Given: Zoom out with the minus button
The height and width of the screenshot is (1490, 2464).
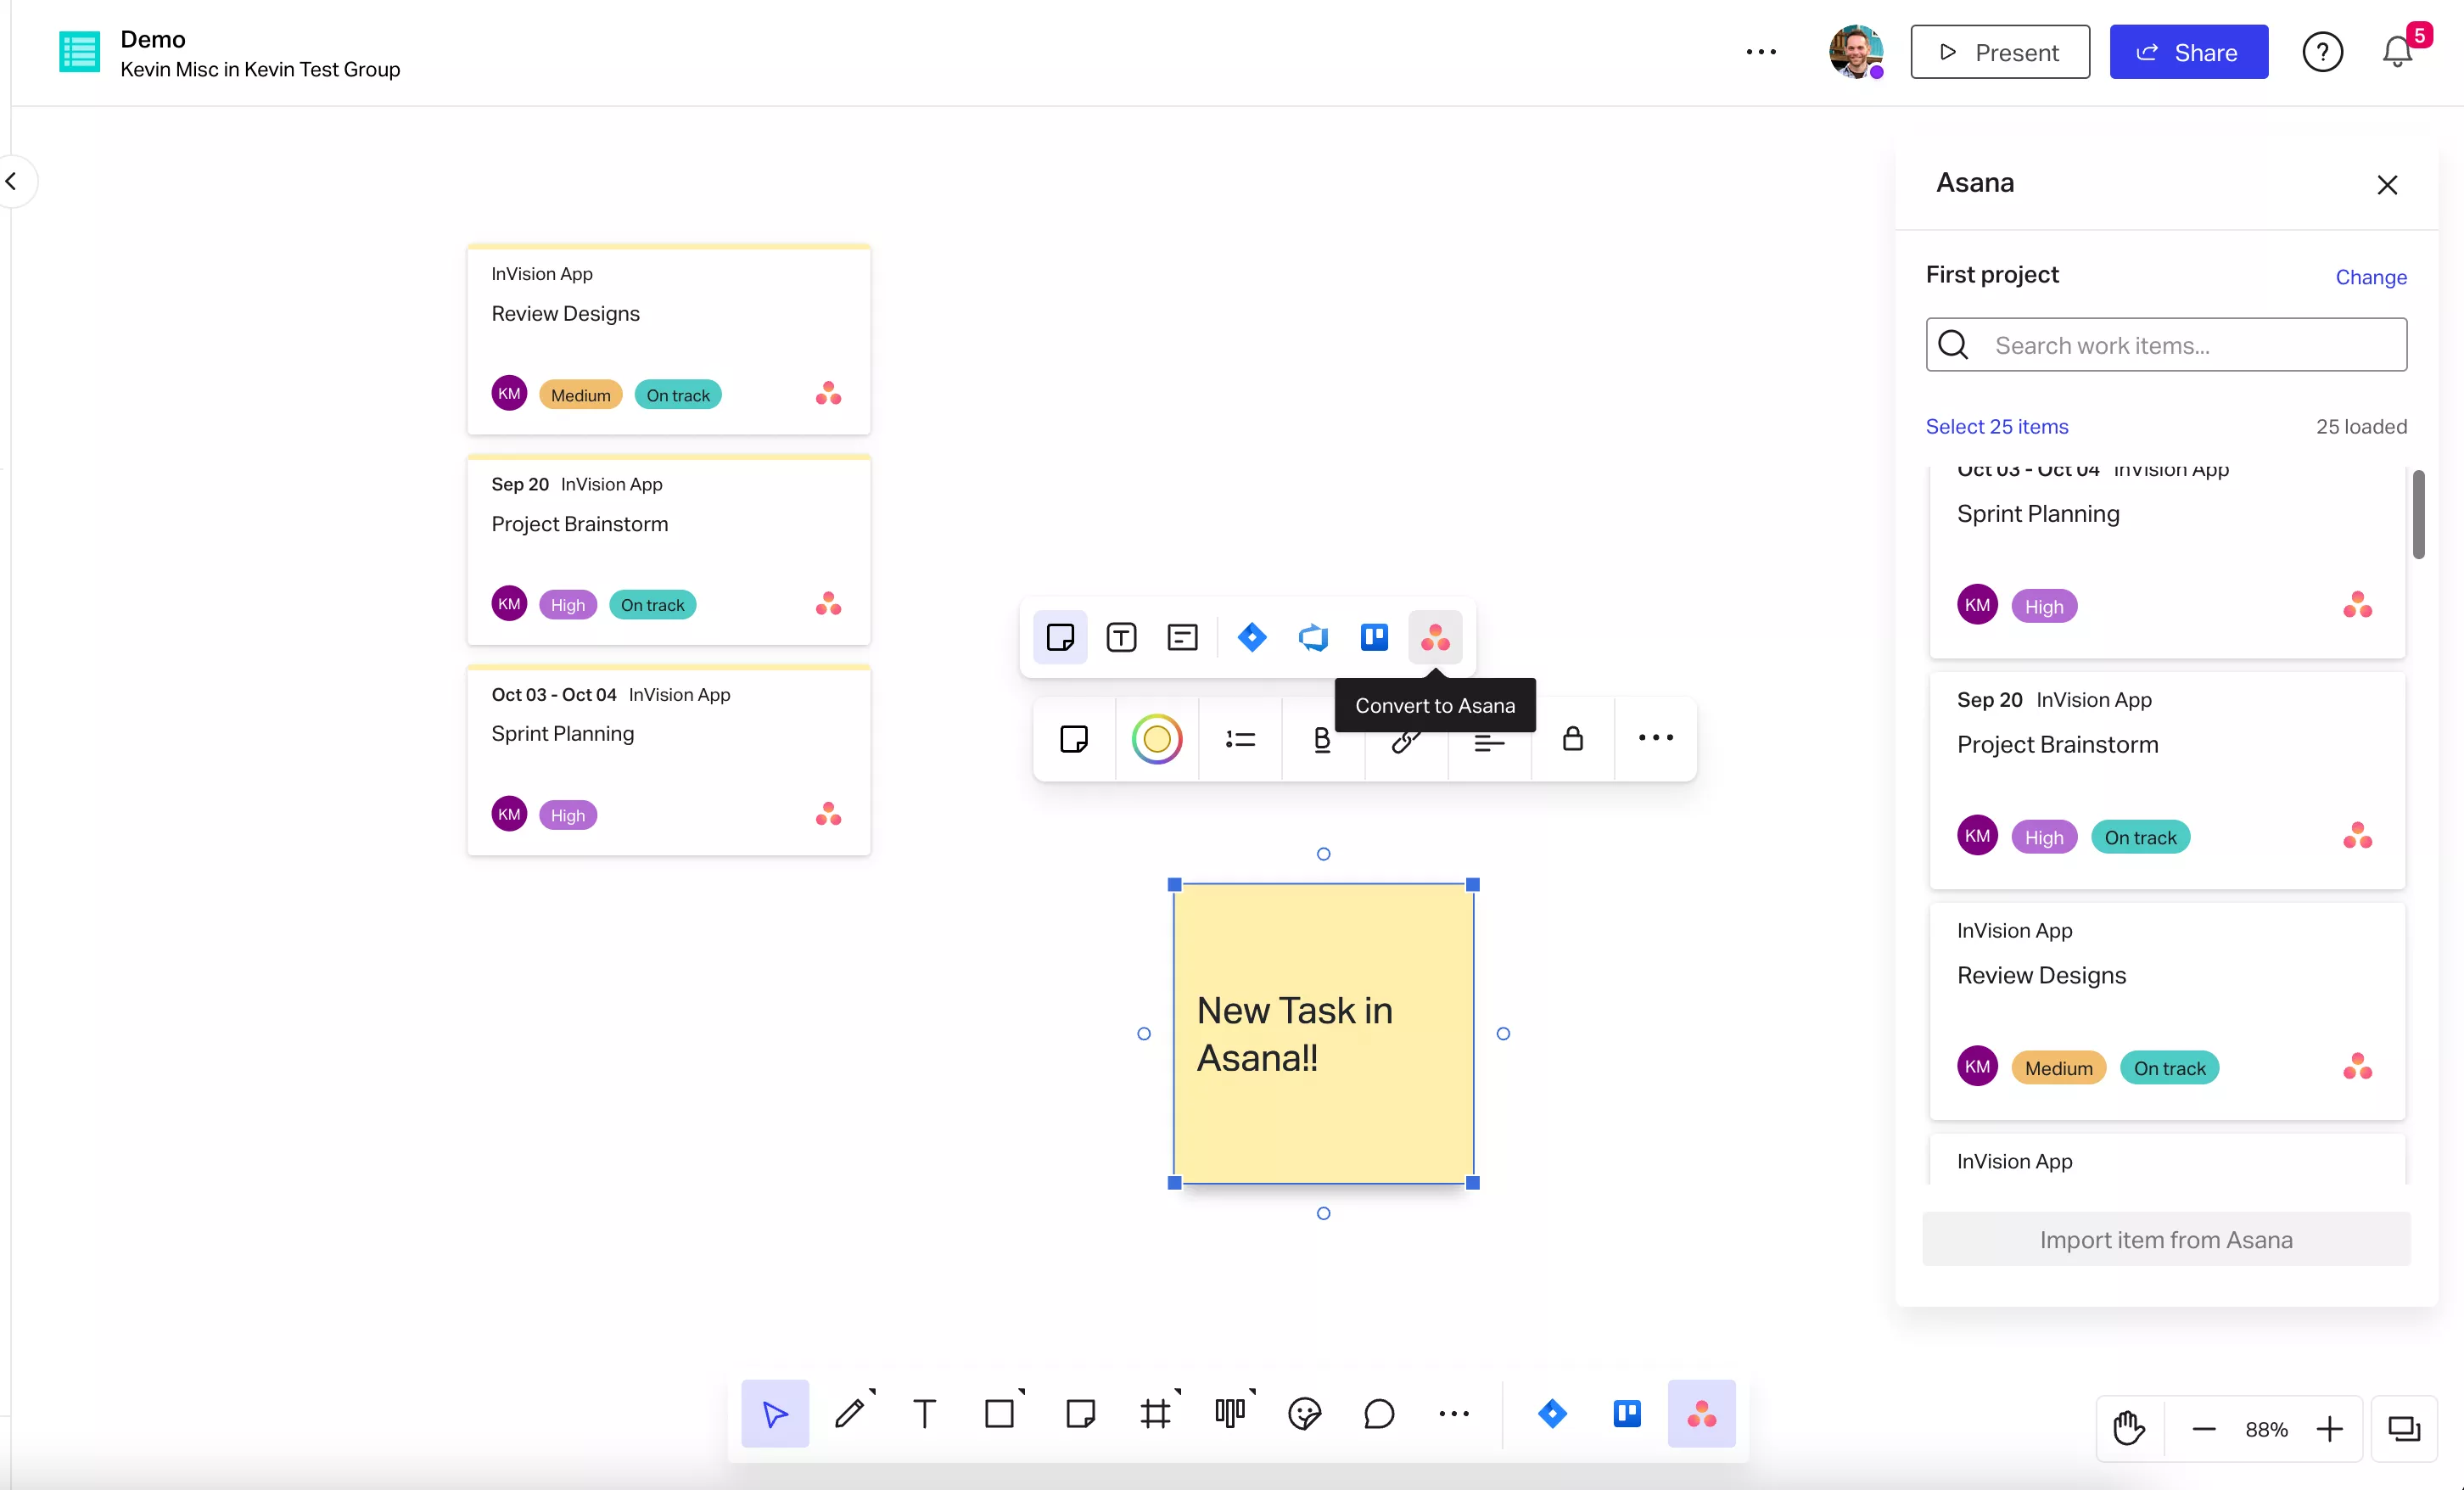Looking at the screenshot, I should [x=2204, y=1429].
